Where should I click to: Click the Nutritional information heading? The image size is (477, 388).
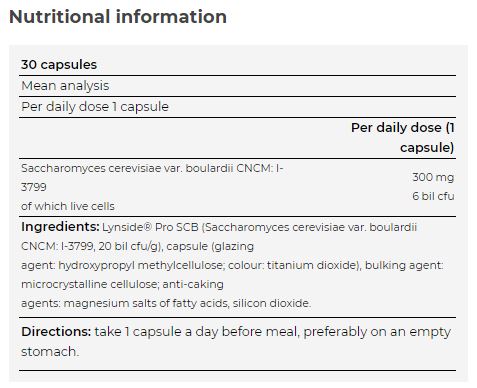pos(118,17)
